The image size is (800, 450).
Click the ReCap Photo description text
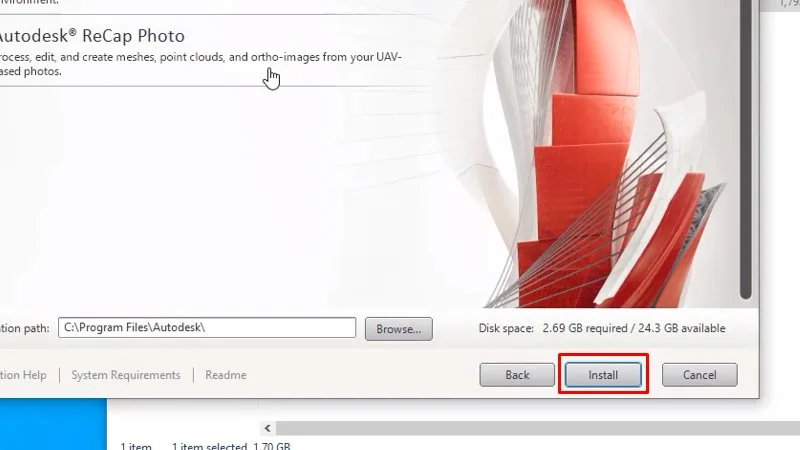coord(201,64)
